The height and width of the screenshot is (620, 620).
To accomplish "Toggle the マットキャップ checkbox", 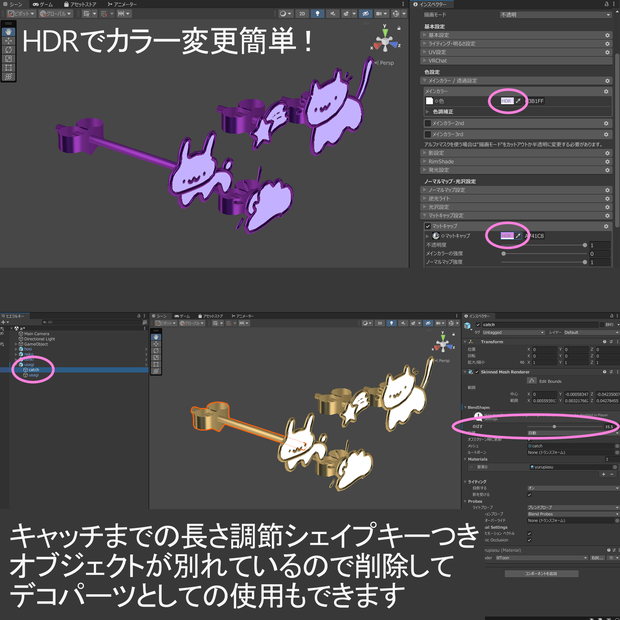I will pos(427,226).
